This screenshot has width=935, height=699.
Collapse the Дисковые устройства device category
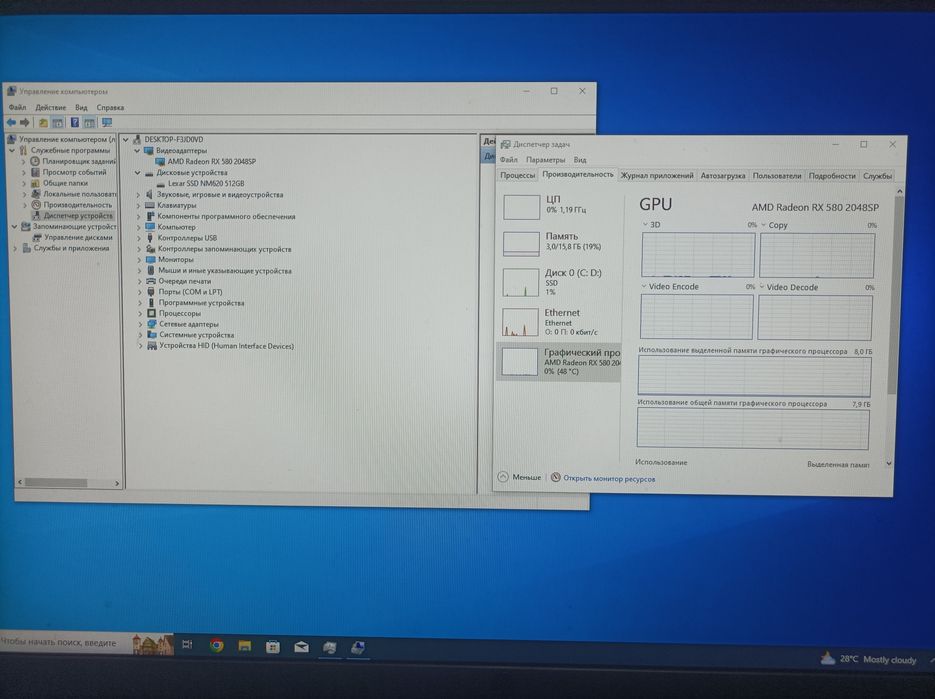coord(137,172)
